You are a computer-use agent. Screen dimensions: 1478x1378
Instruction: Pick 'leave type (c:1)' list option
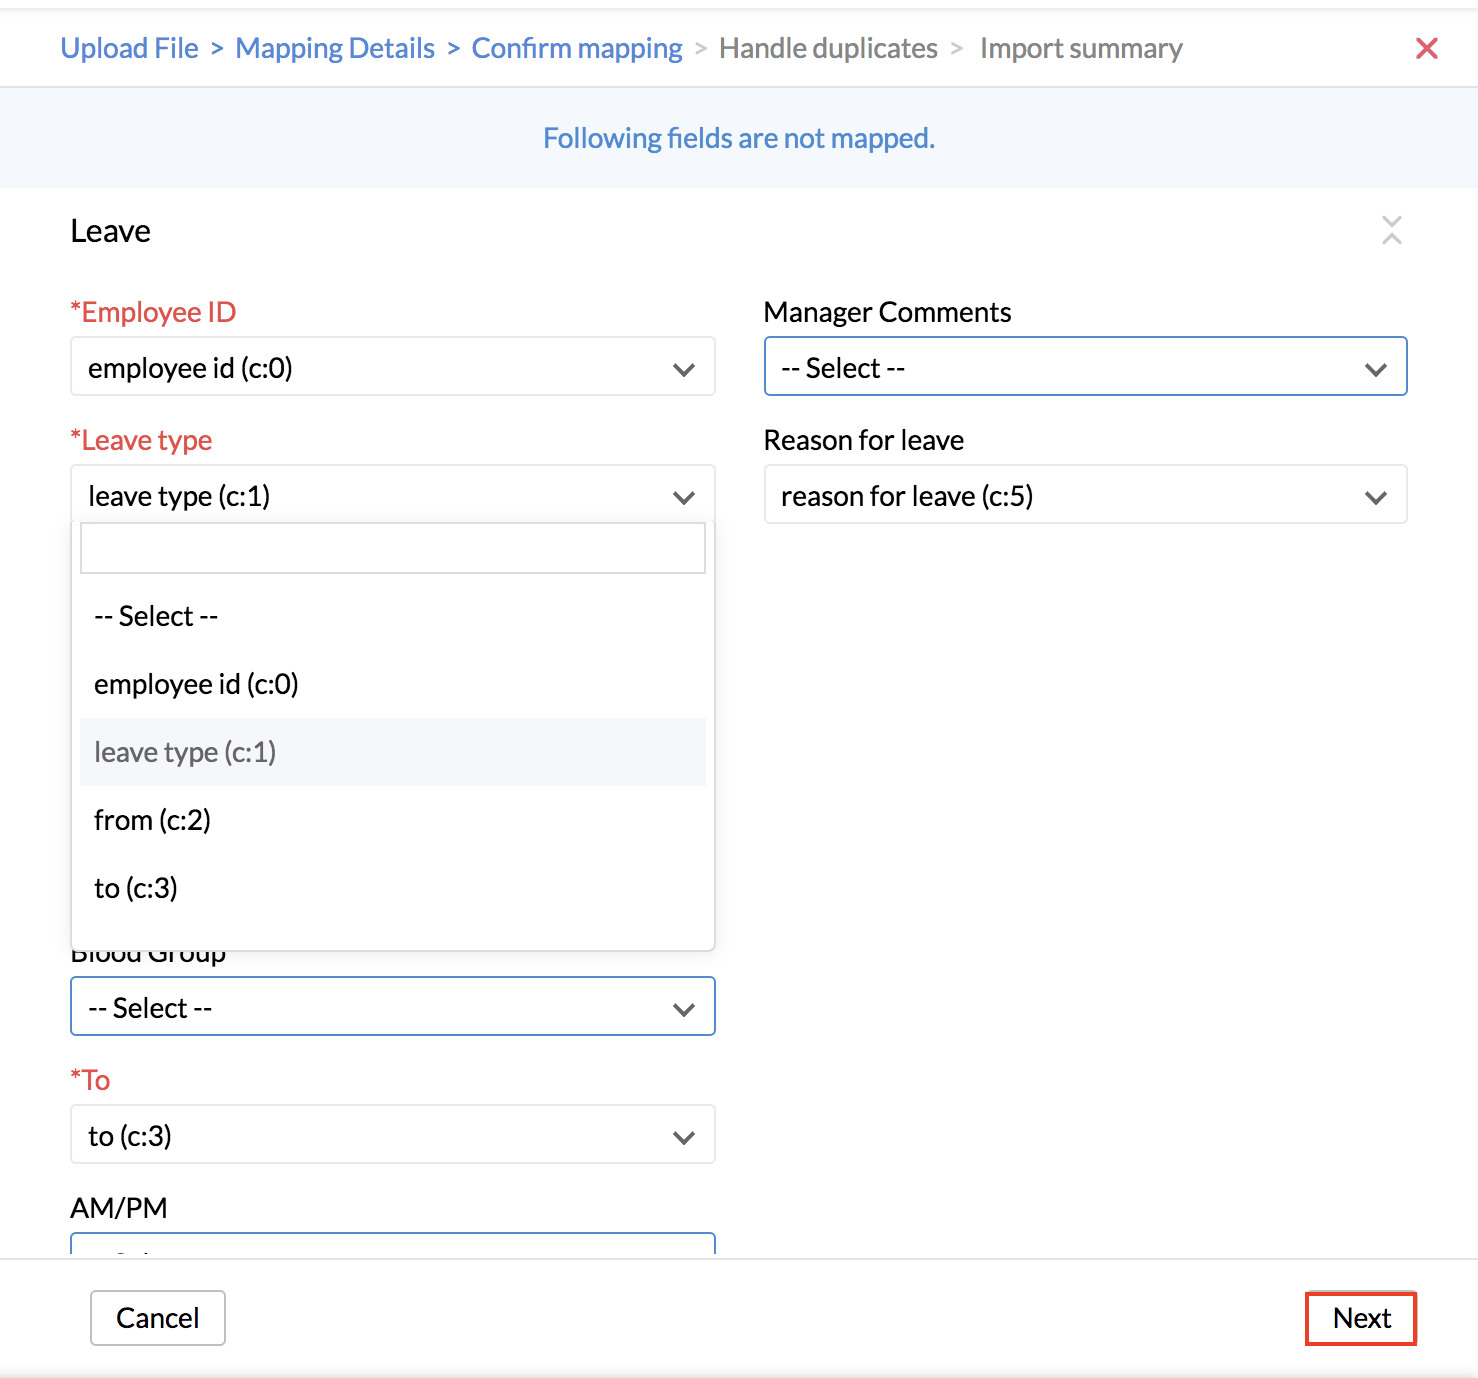click(185, 752)
